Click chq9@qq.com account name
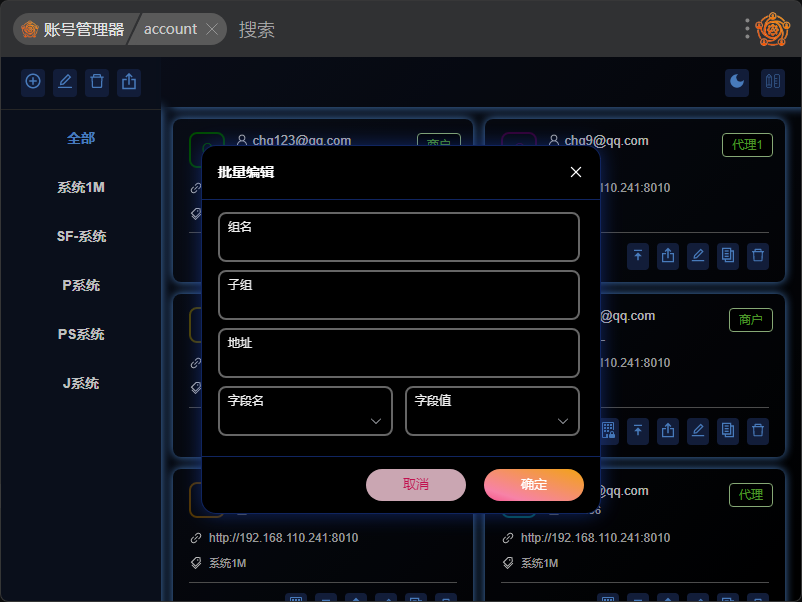Viewport: 802px width, 602px height. coord(606,141)
